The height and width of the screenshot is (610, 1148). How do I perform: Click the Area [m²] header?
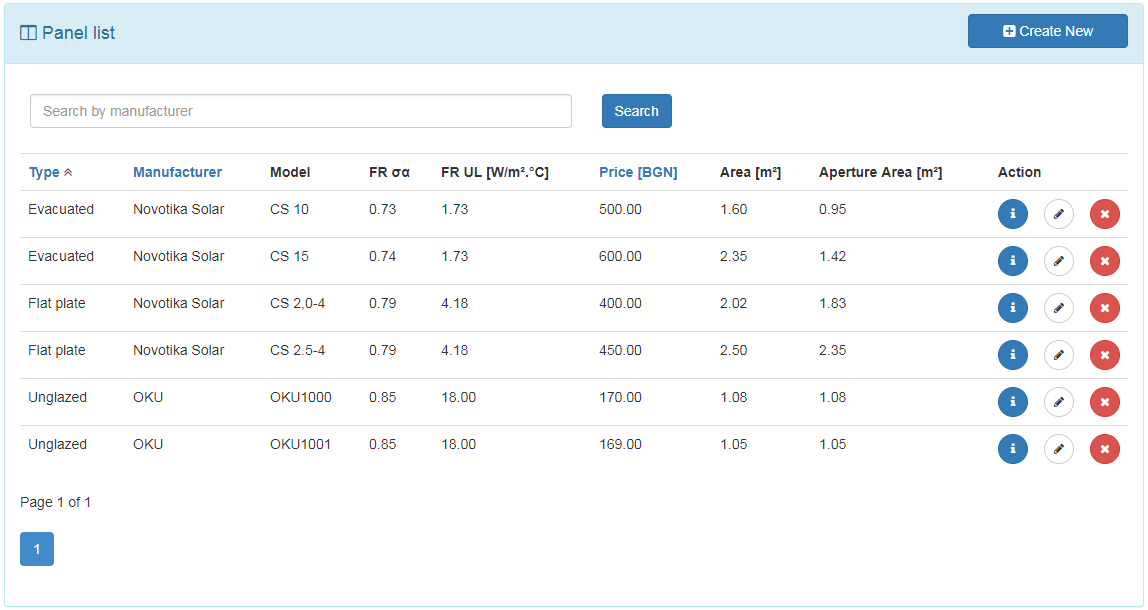(750, 172)
